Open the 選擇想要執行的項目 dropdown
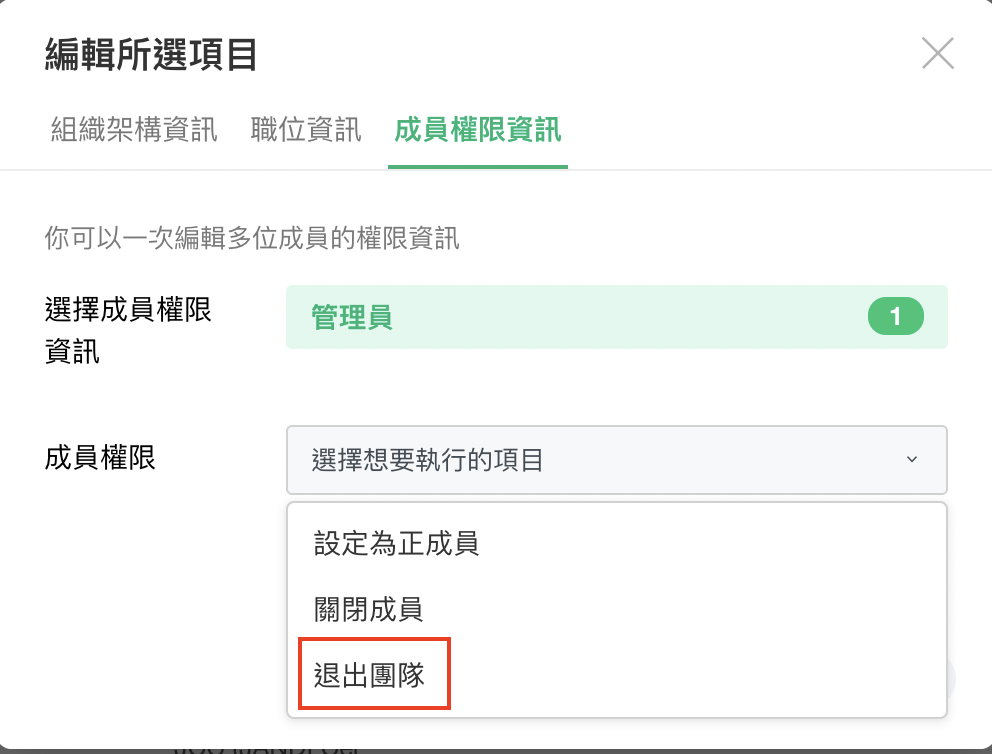Screen dimensions: 992x754 pyautogui.click(x=616, y=460)
